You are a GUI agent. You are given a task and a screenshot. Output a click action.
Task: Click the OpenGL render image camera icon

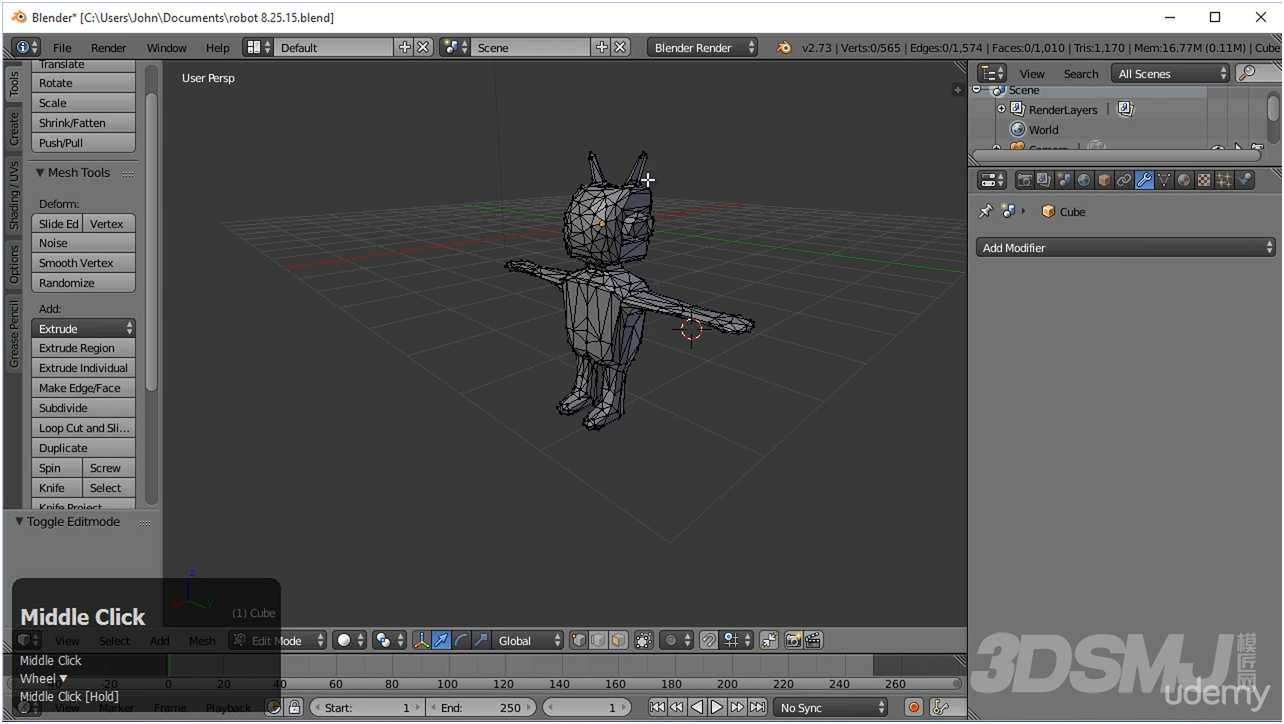[793, 640]
